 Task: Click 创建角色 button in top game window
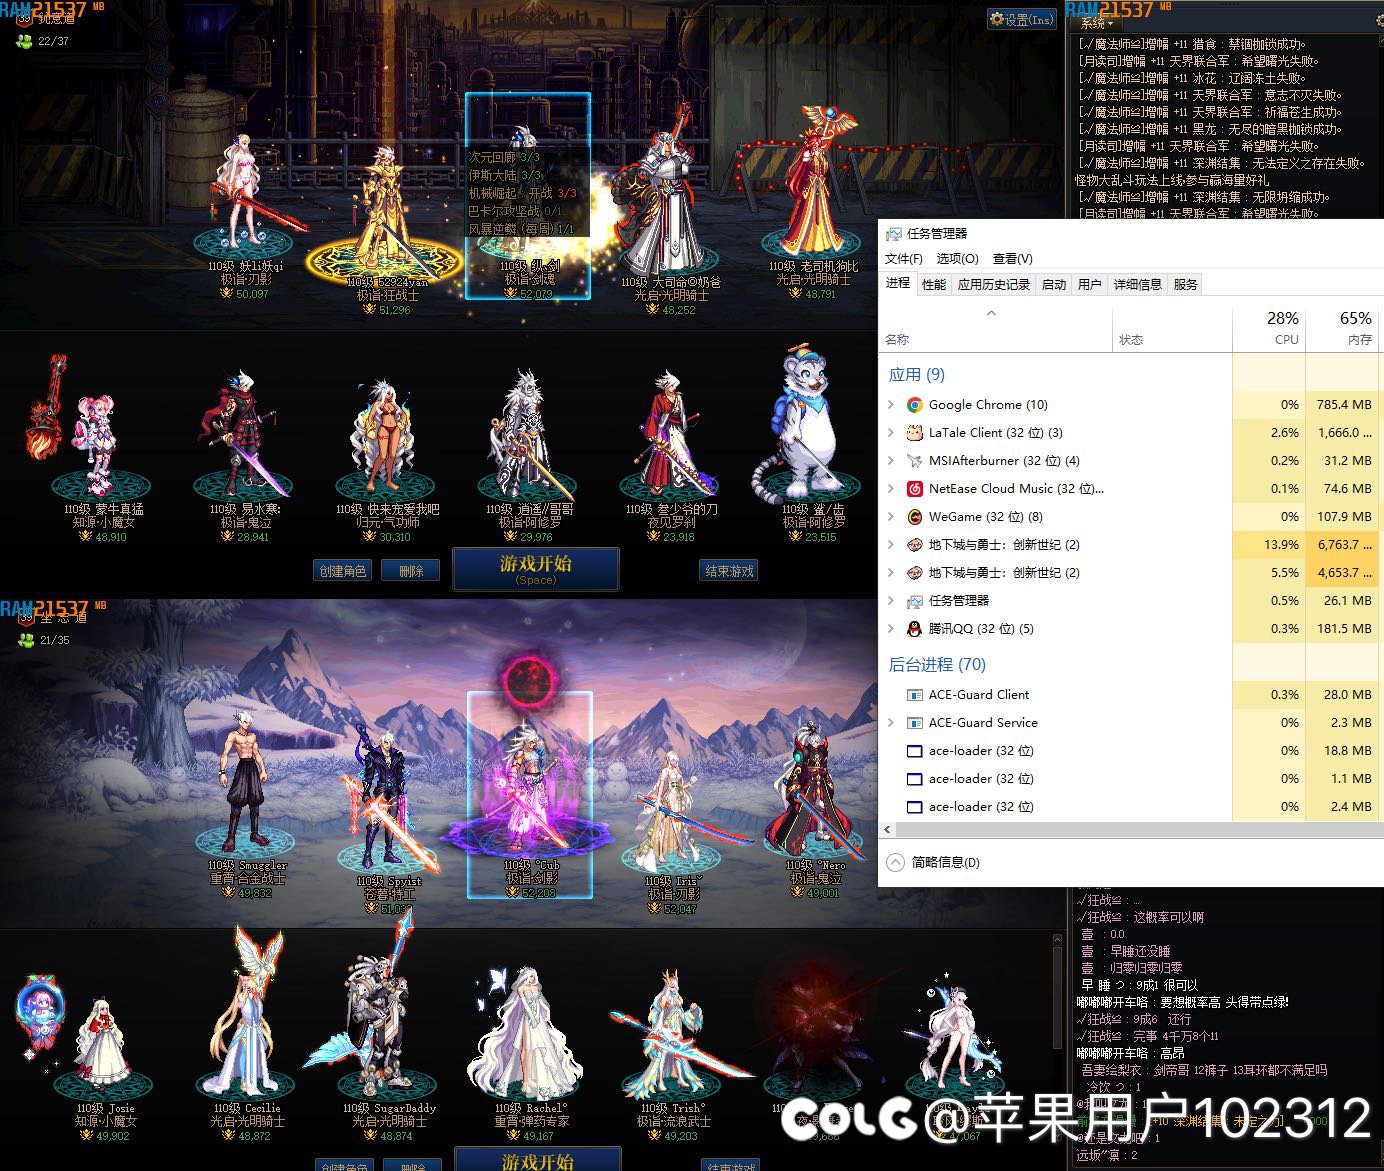(342, 571)
